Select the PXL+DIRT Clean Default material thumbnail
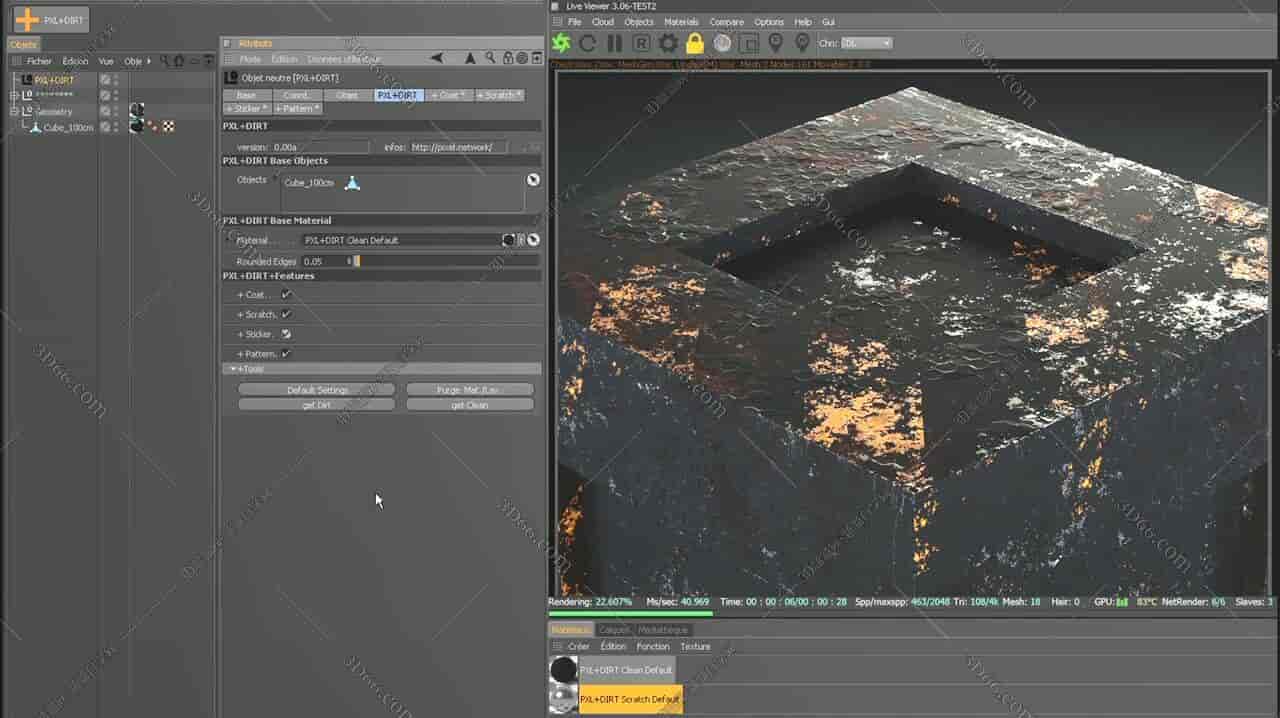This screenshot has height=718, width=1280. 563,669
